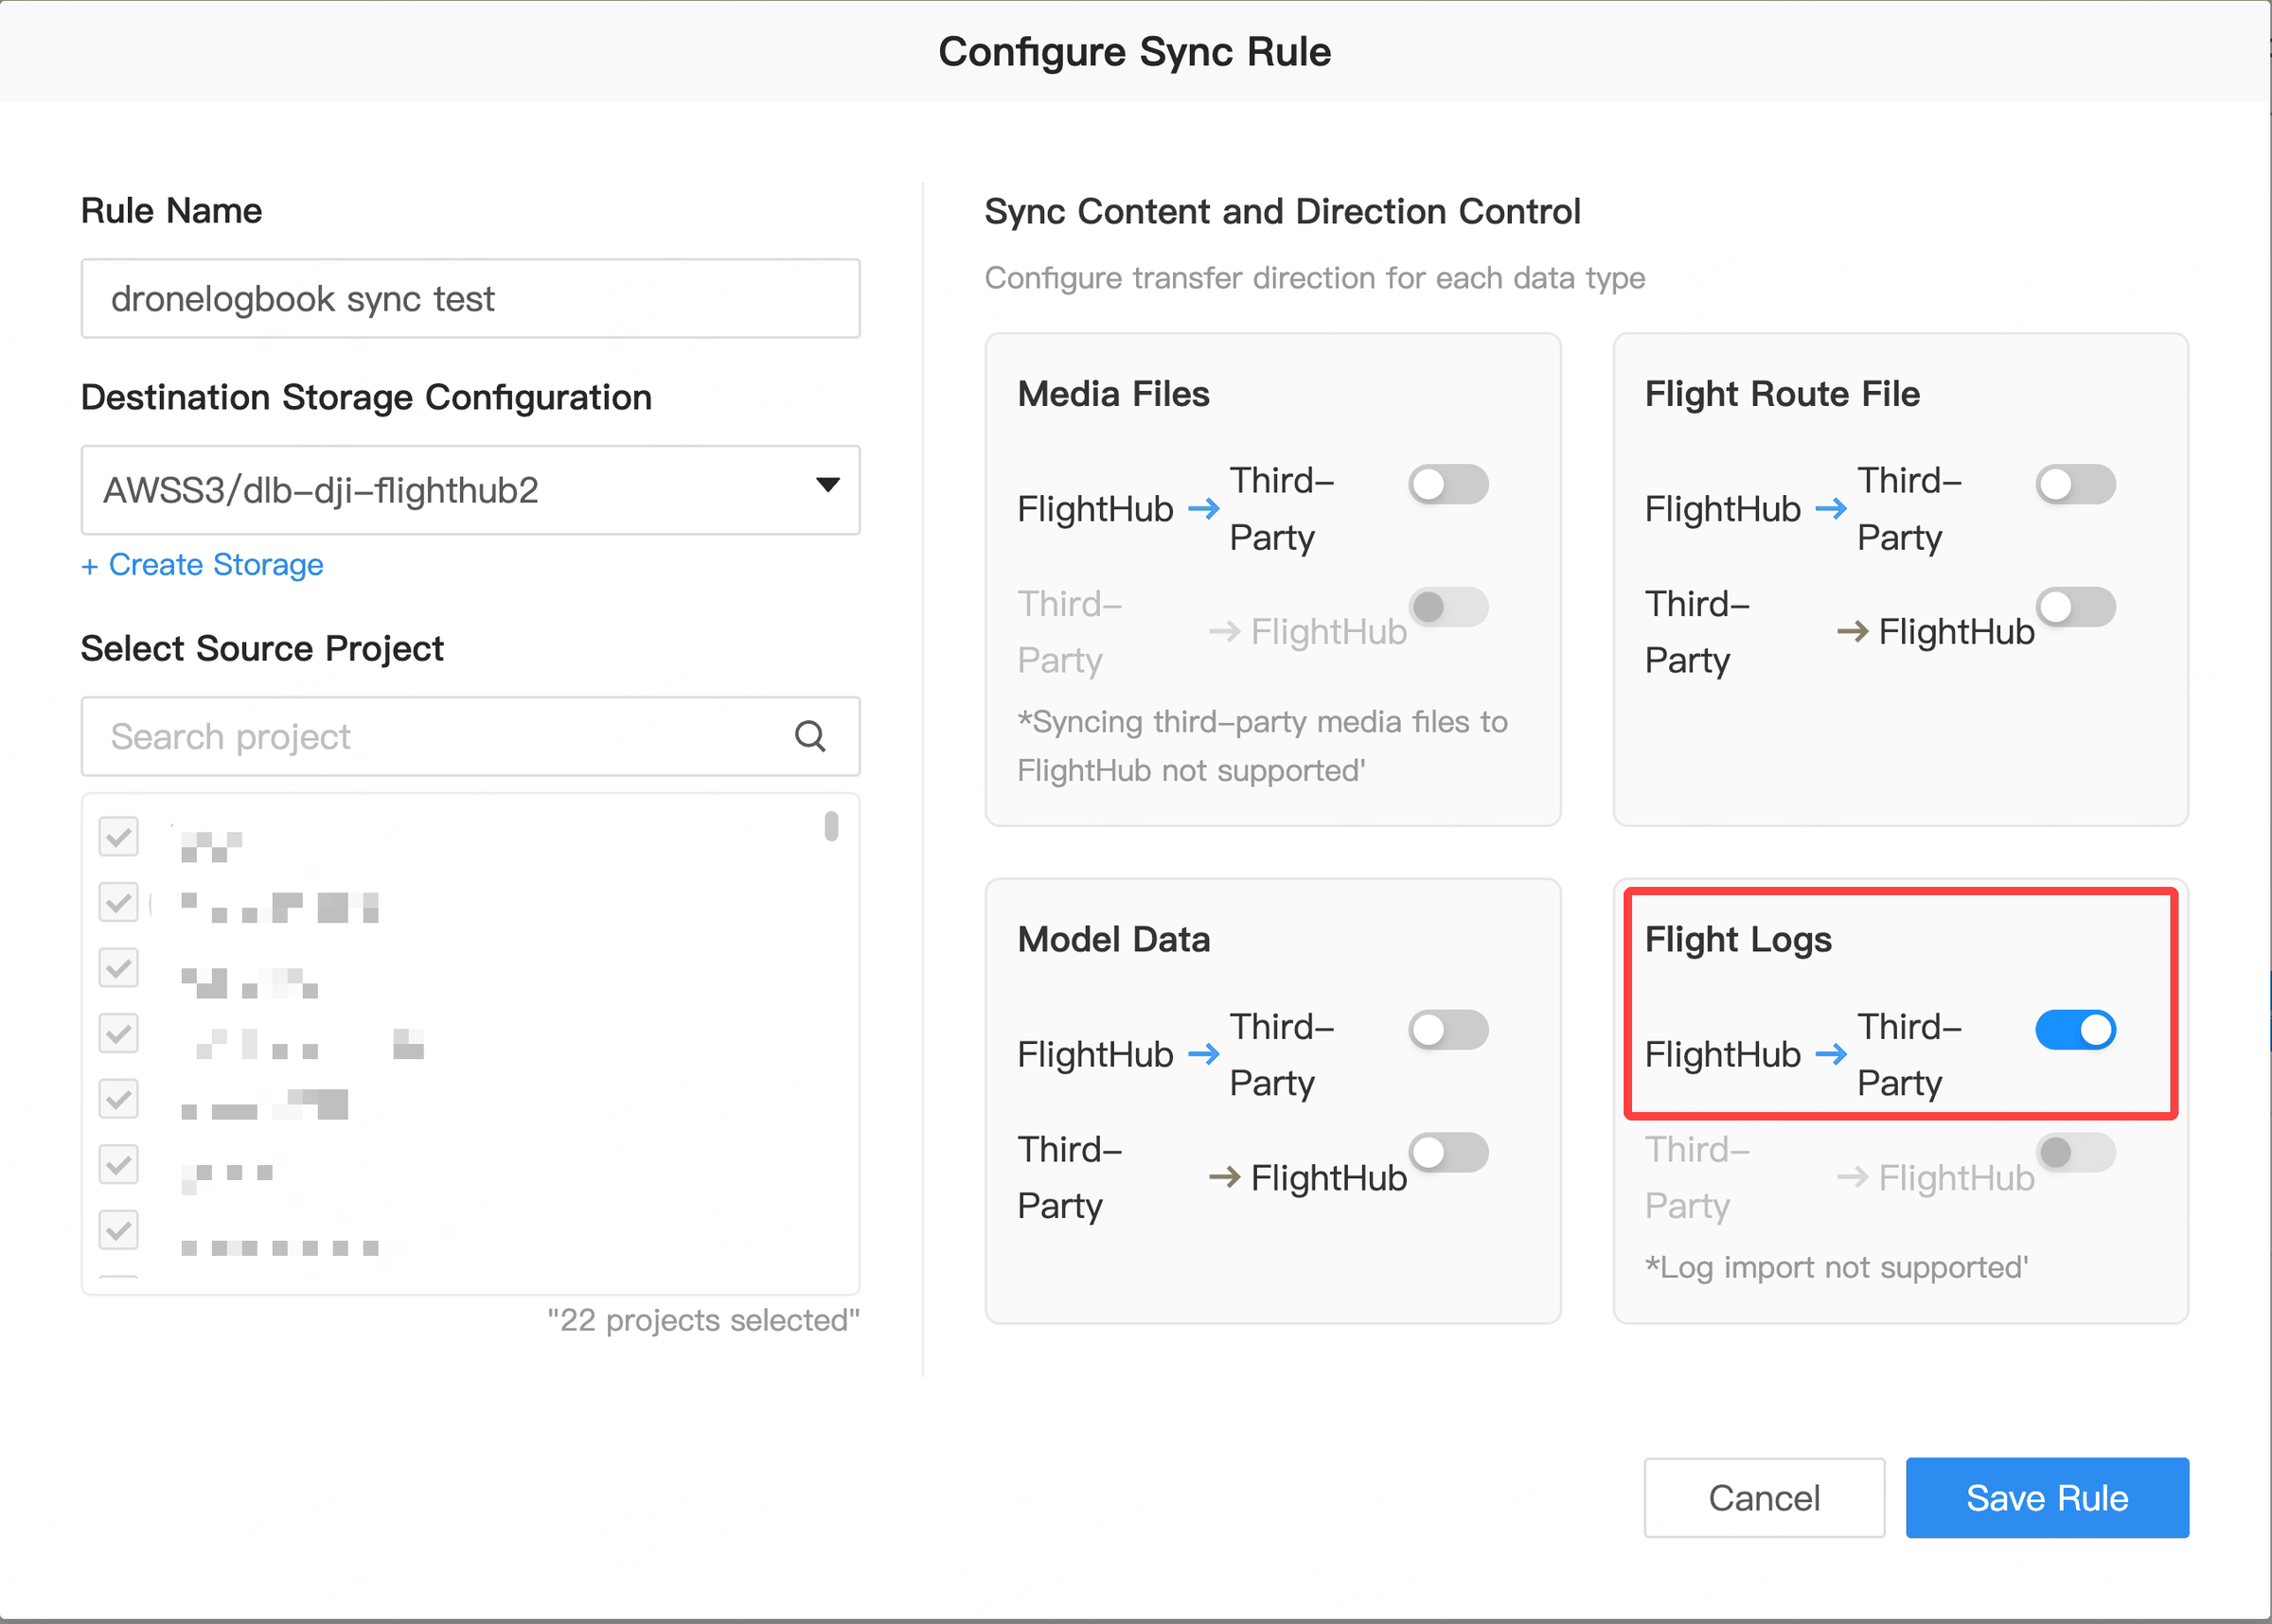This screenshot has height=1624, width=2272.
Task: Click the Cancel button
Action: [1764, 1498]
